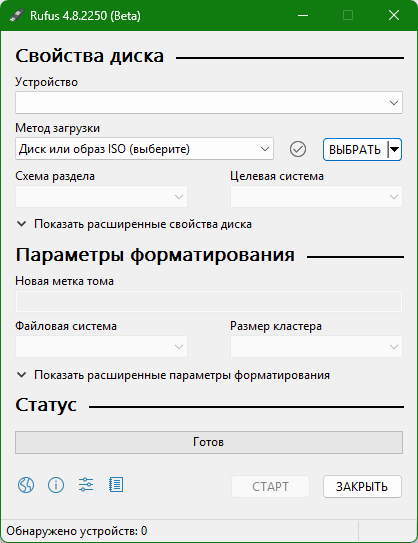The height and width of the screenshot is (543, 418).
Task: Click the Rufus USB drive title icon
Action: point(16,16)
